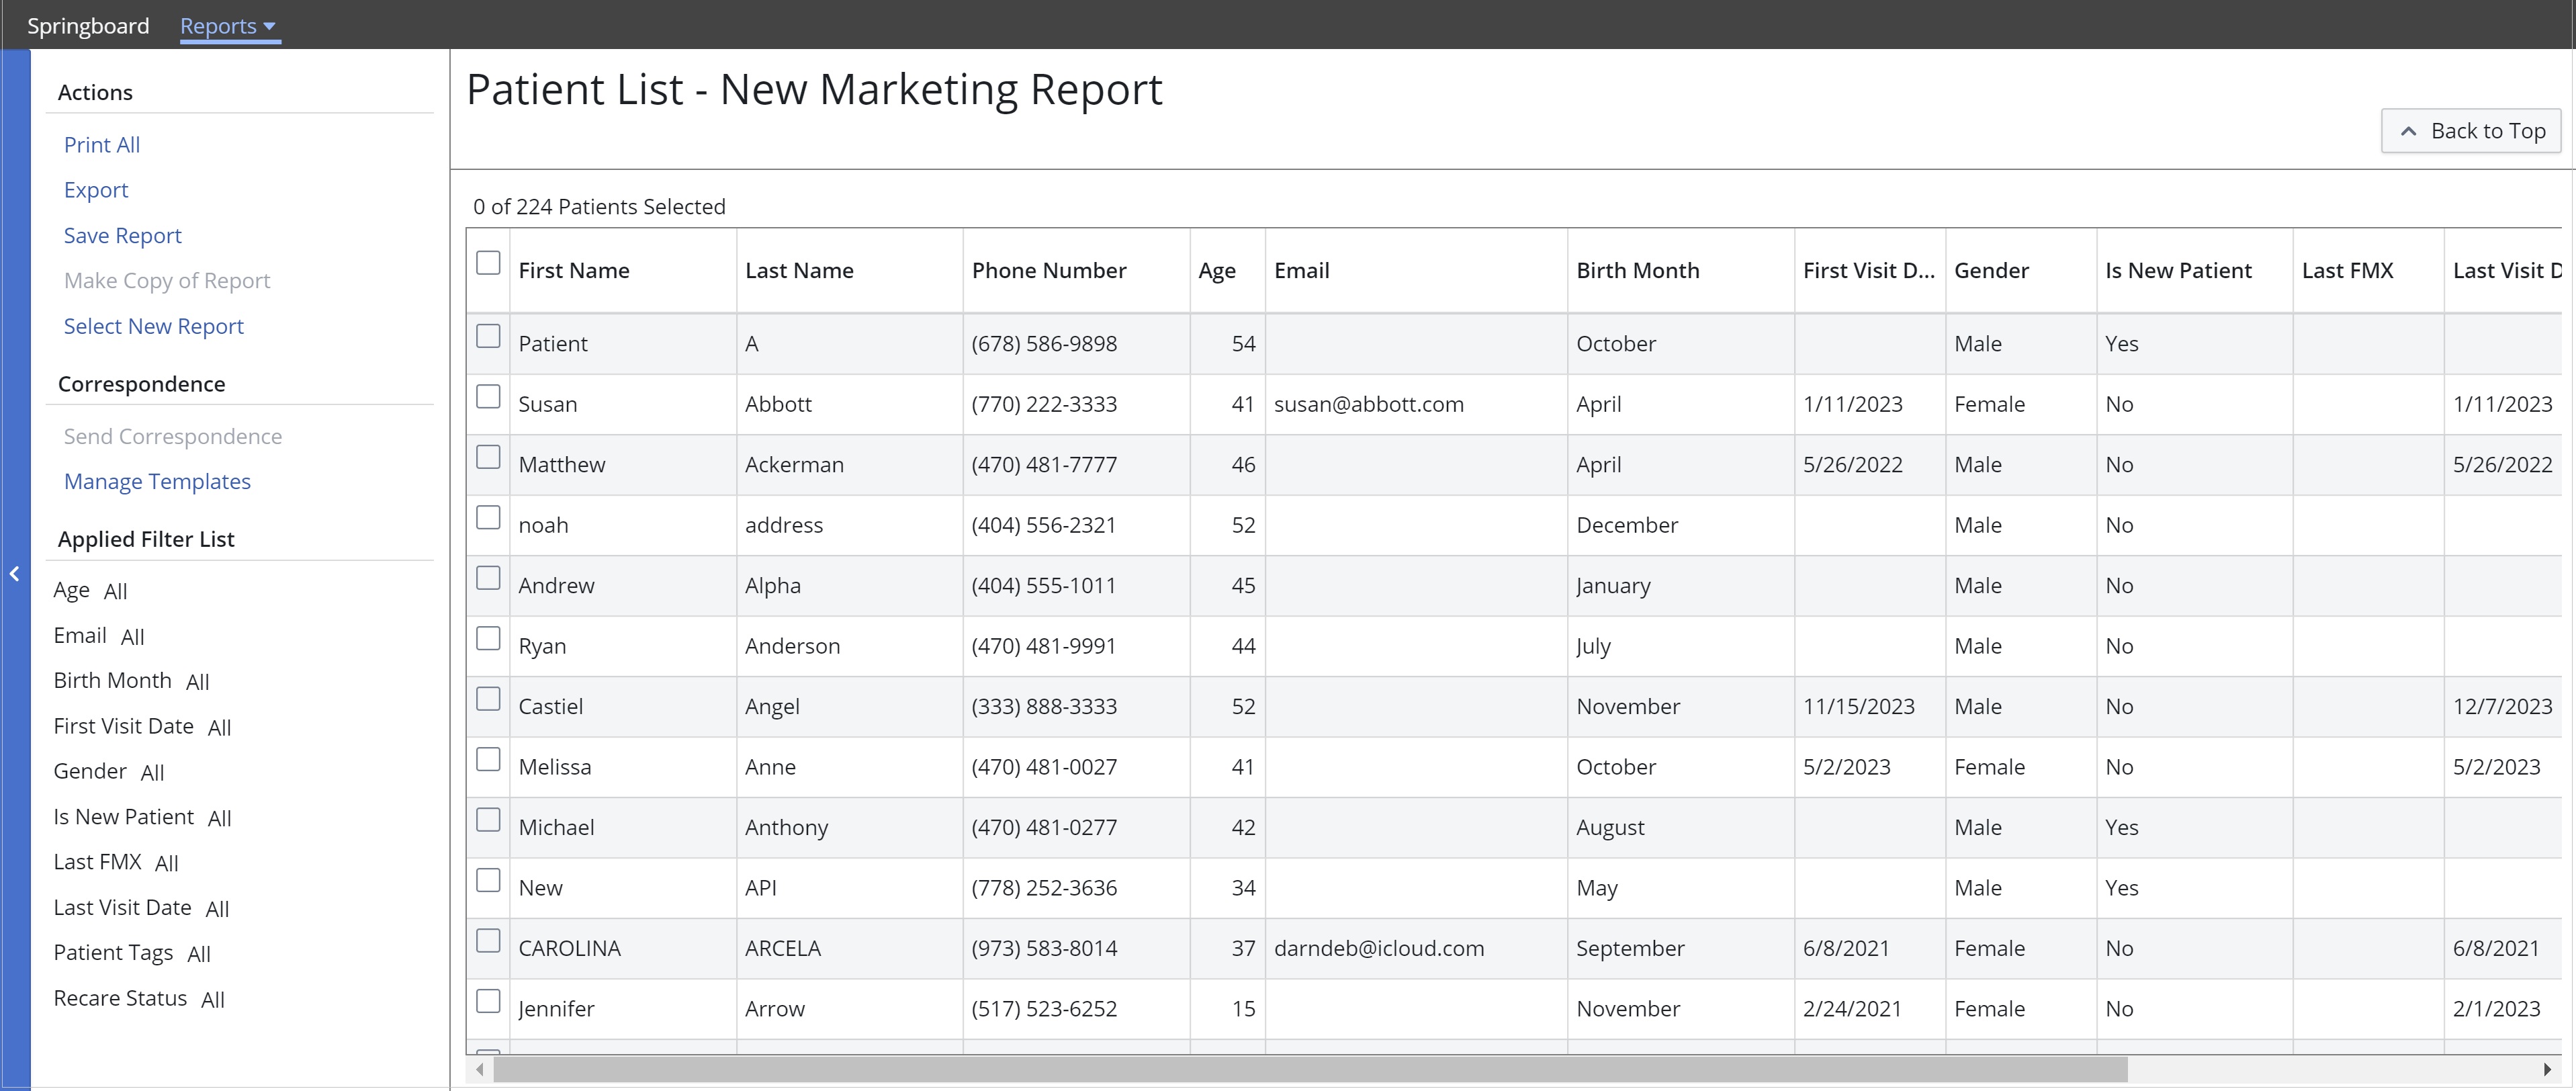
Task: Go to Springboard
Action: click(88, 26)
